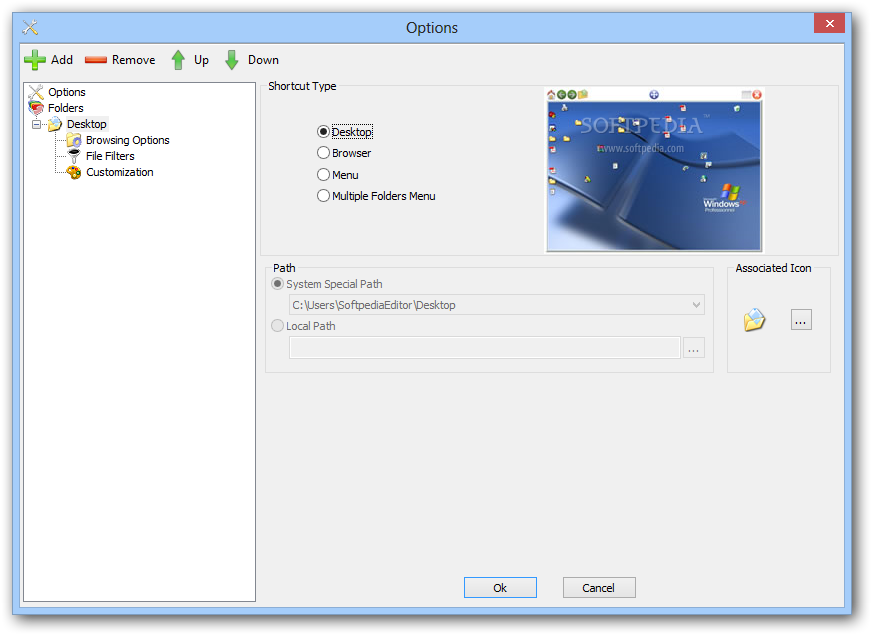This screenshot has height=635, width=872.
Task: Click the Ok button
Action: [500, 588]
